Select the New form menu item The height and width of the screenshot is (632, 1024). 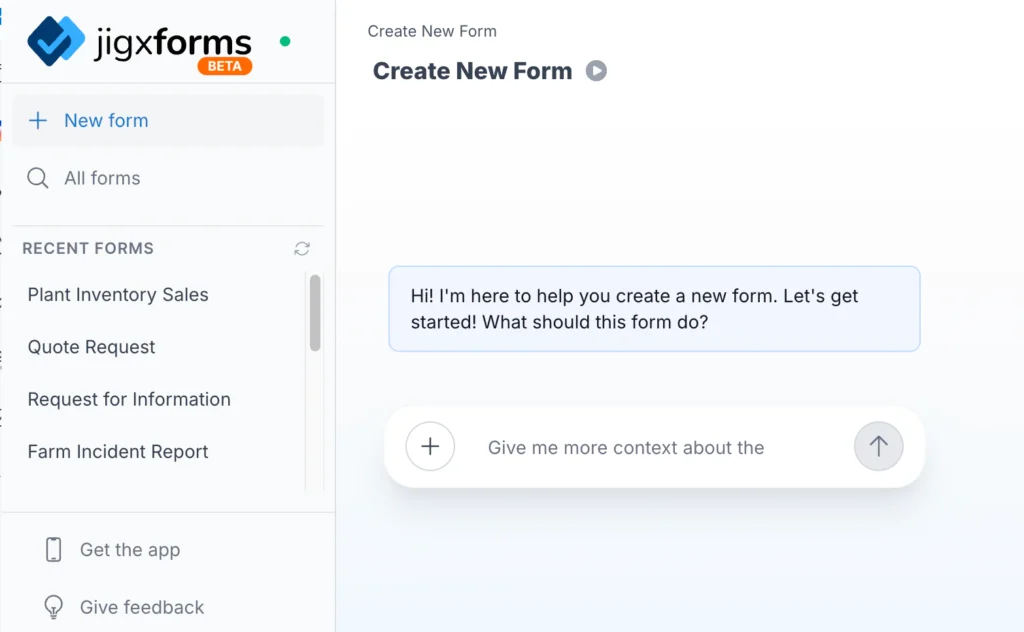[106, 121]
